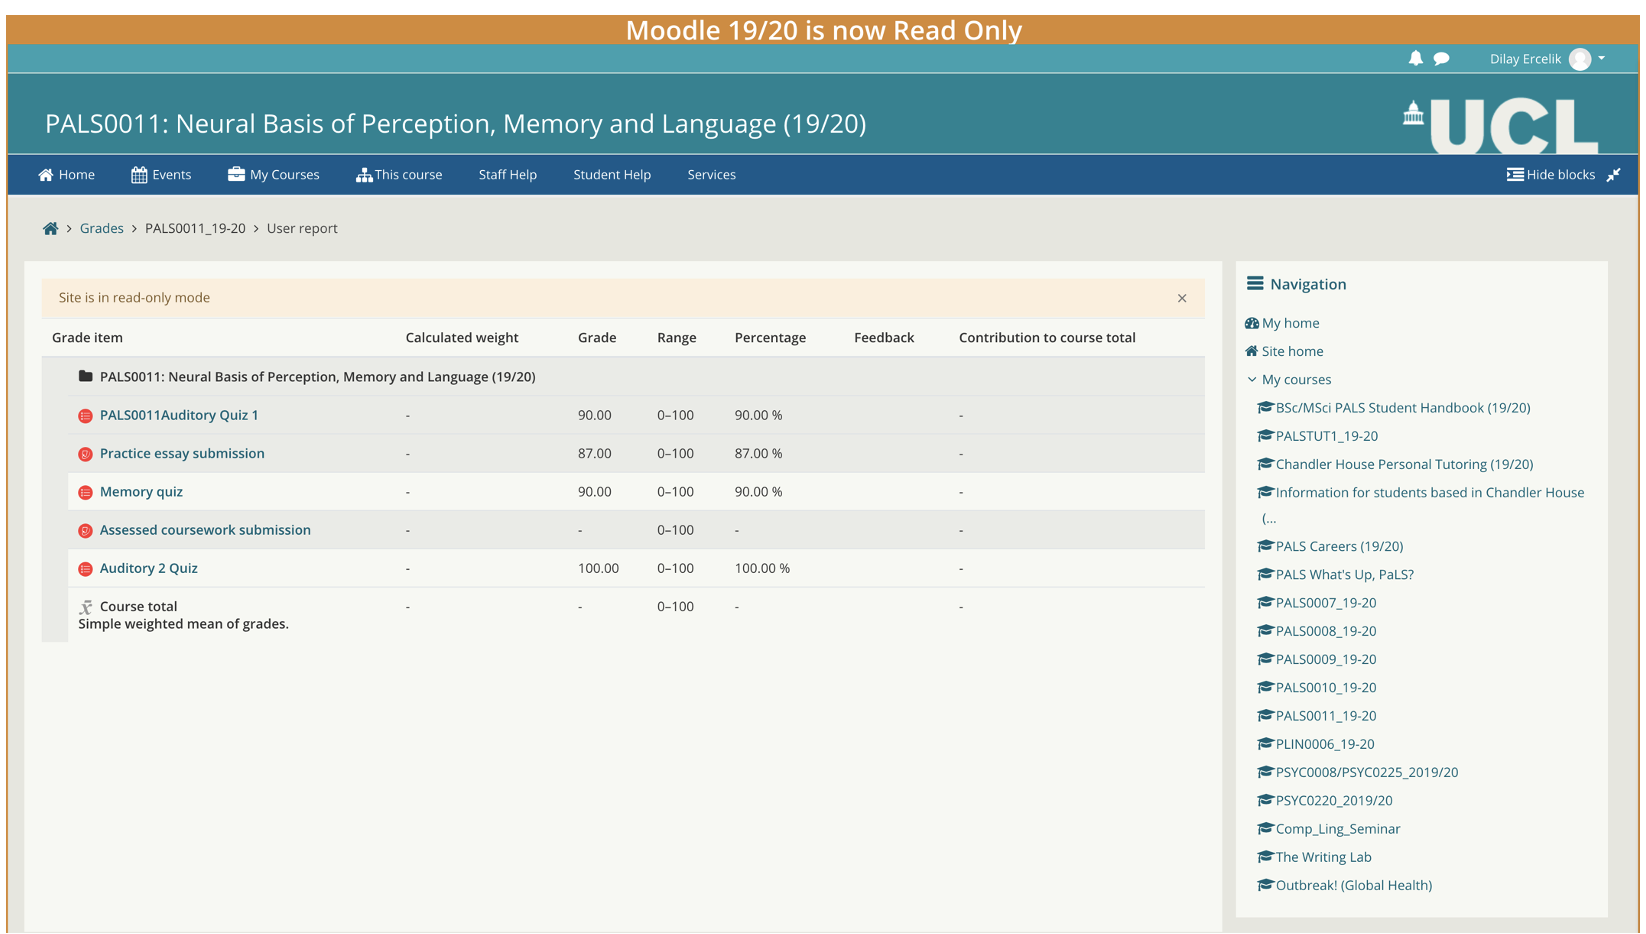Screen dimensions: 1646x934
Task: Click the 100.00 grade for Auditory 2 Quiz
Action: coord(598,568)
